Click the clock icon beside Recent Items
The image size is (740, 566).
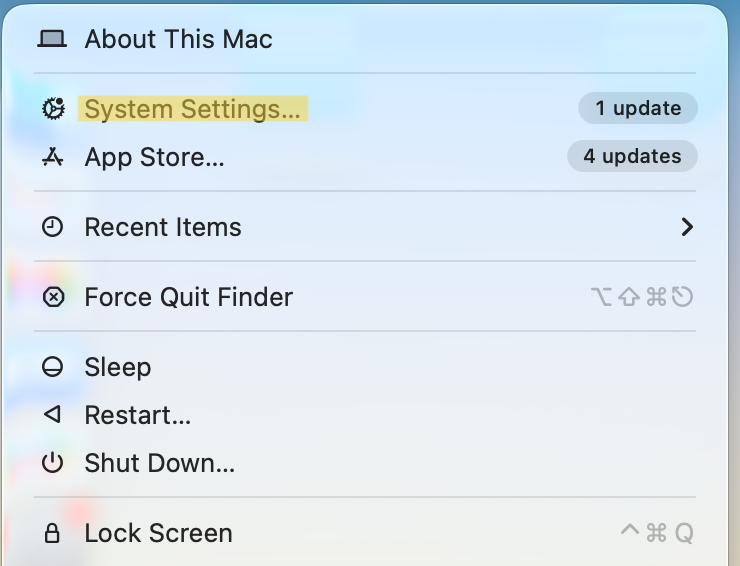pyautogui.click(x=52, y=227)
